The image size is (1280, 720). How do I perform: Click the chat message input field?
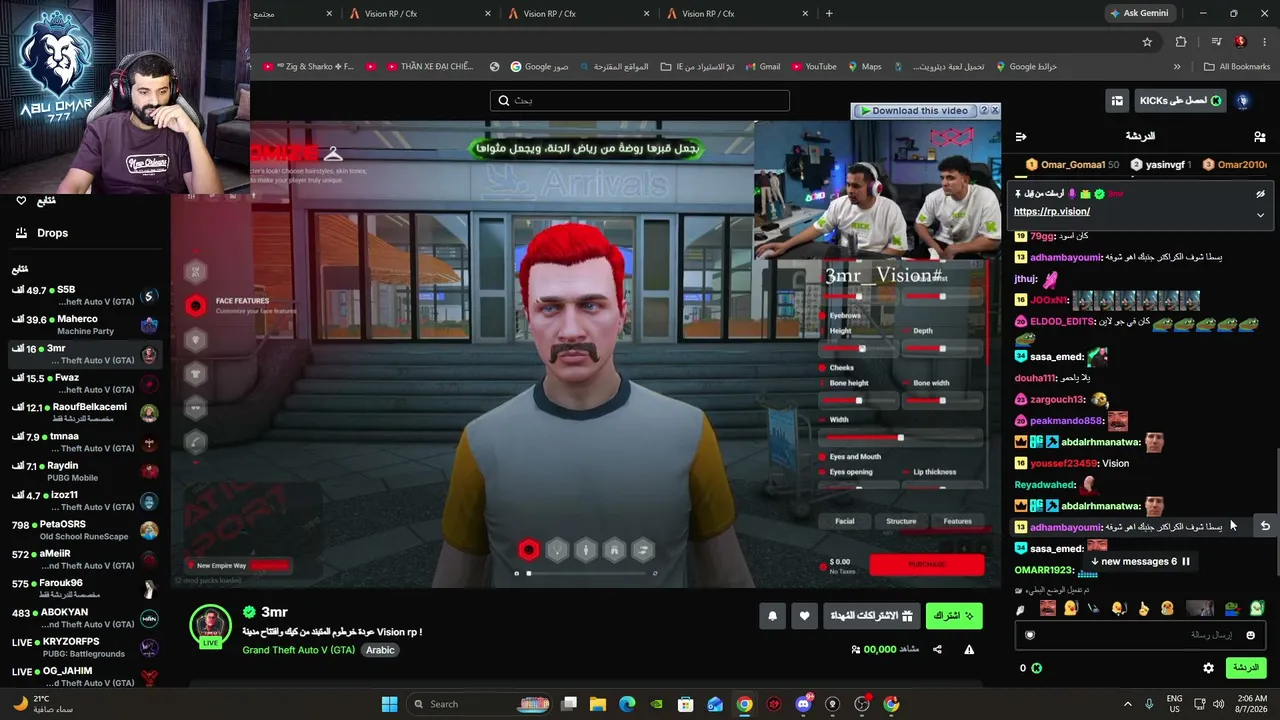[x=1140, y=635]
